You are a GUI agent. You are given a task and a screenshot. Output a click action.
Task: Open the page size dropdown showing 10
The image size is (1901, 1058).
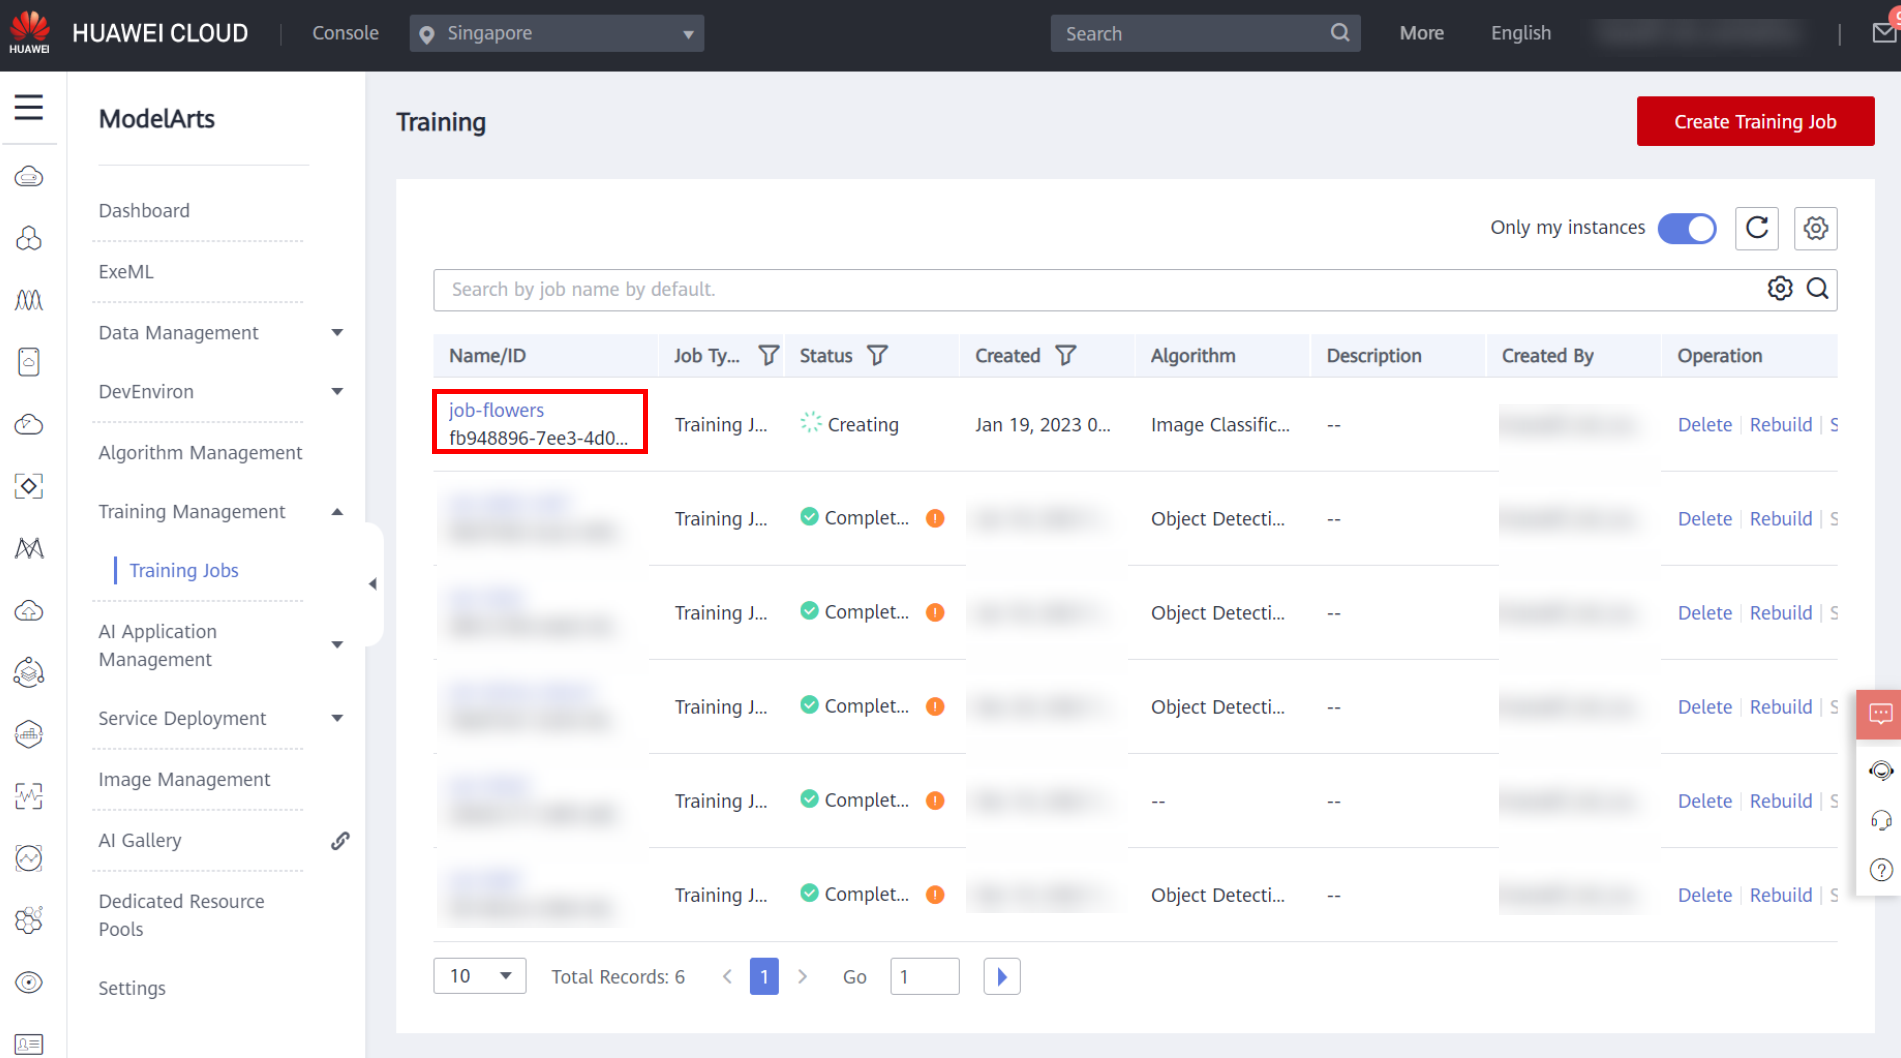tap(479, 976)
